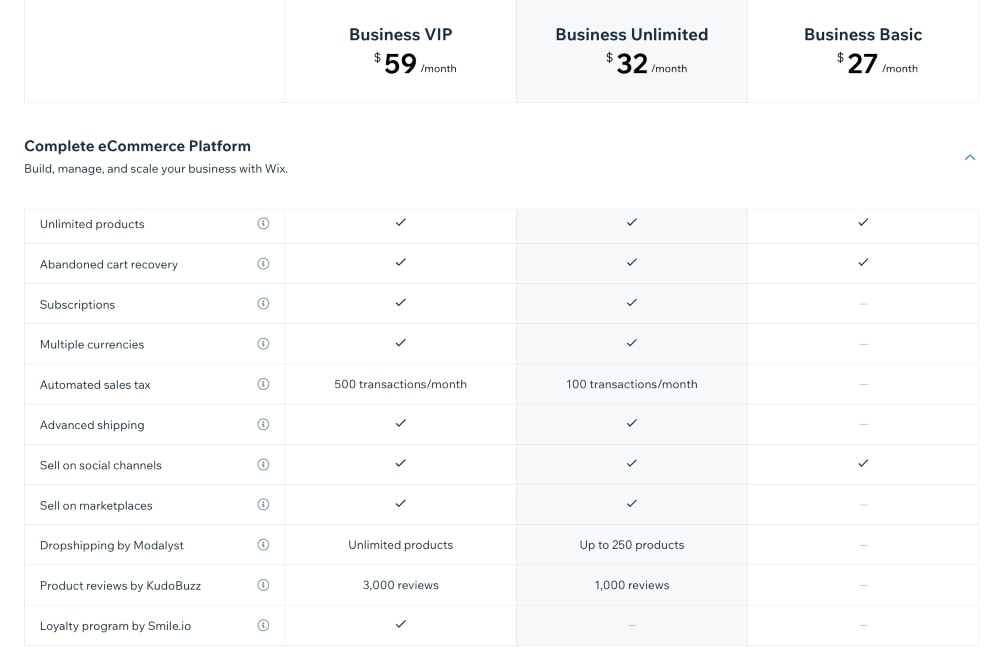Click the Complete eCommerce Platform heading
This screenshot has width=1000, height=654.
tap(137, 145)
